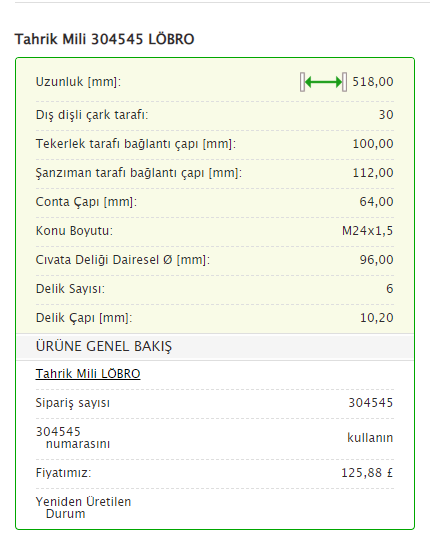Click the kullanın text
This screenshot has height=540, width=430.
[370, 437]
